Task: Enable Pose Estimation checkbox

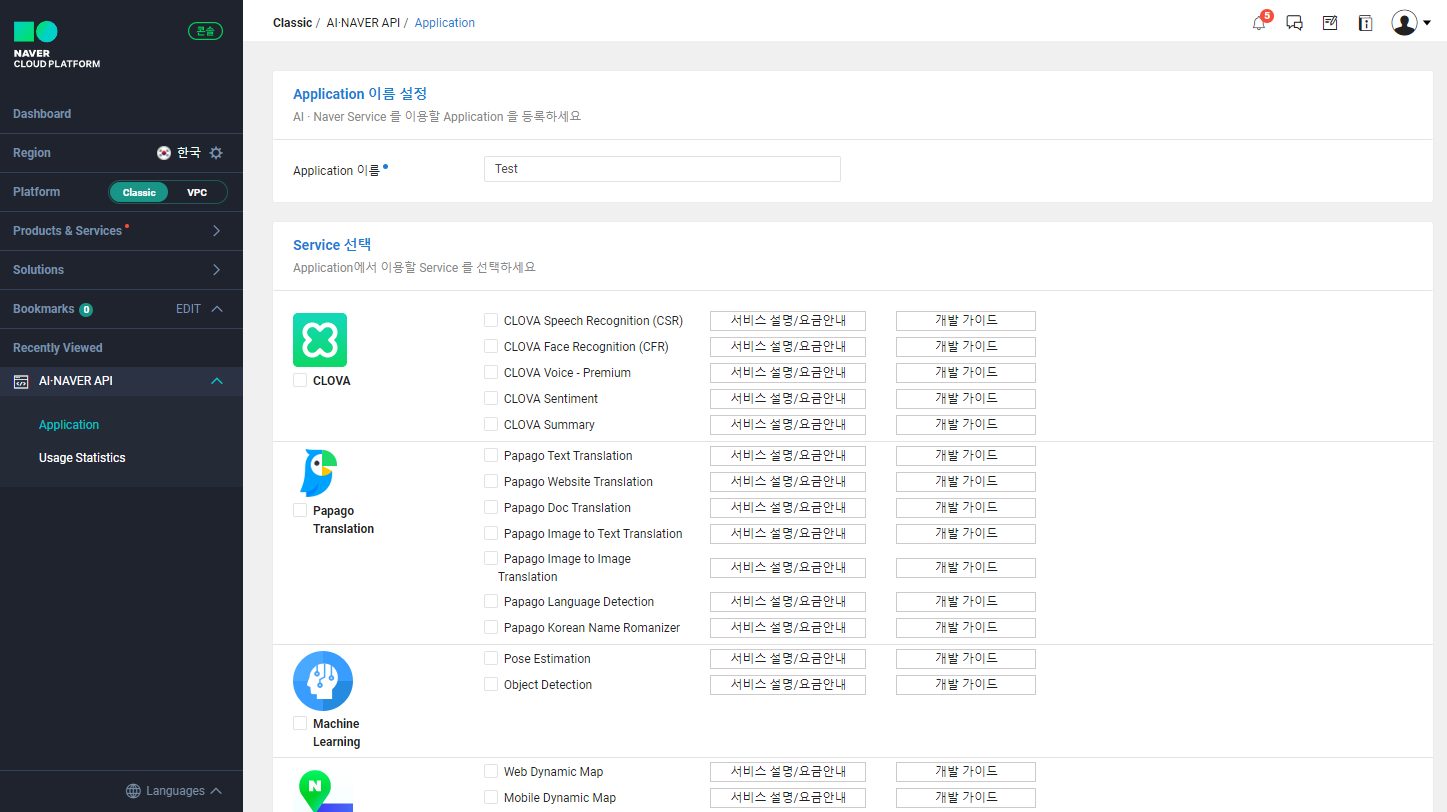Action: click(x=491, y=658)
